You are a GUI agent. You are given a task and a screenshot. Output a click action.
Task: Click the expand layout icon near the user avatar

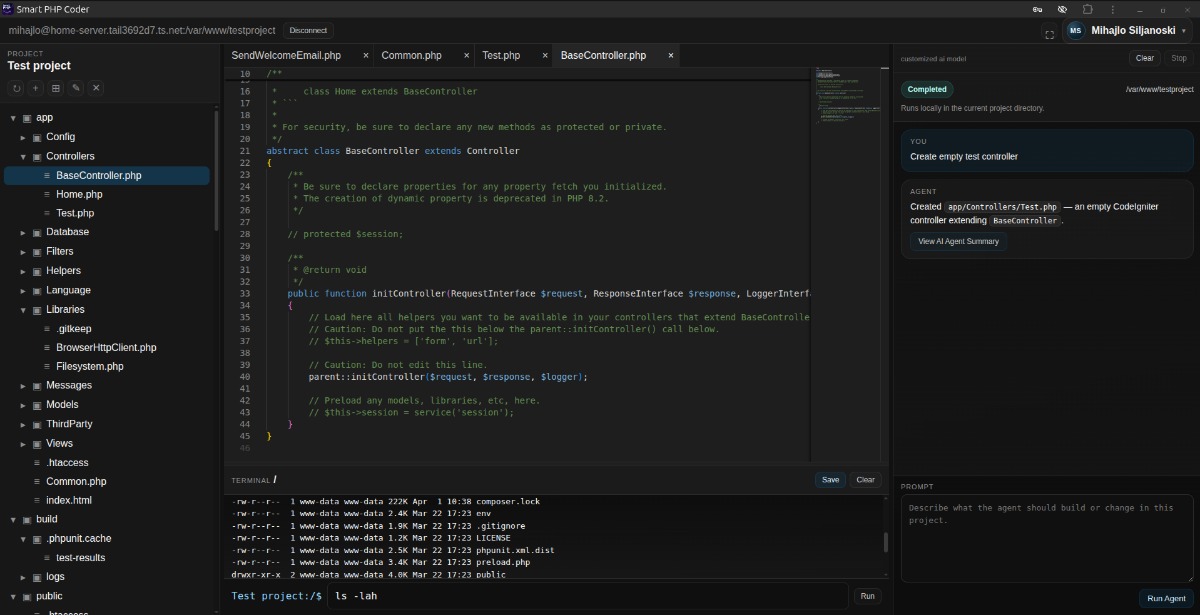point(1048,32)
